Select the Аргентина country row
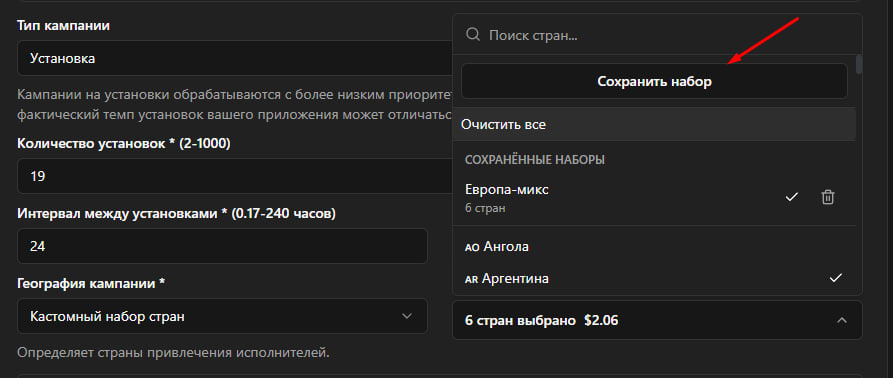Viewport: 893px width, 378px height. point(654,278)
